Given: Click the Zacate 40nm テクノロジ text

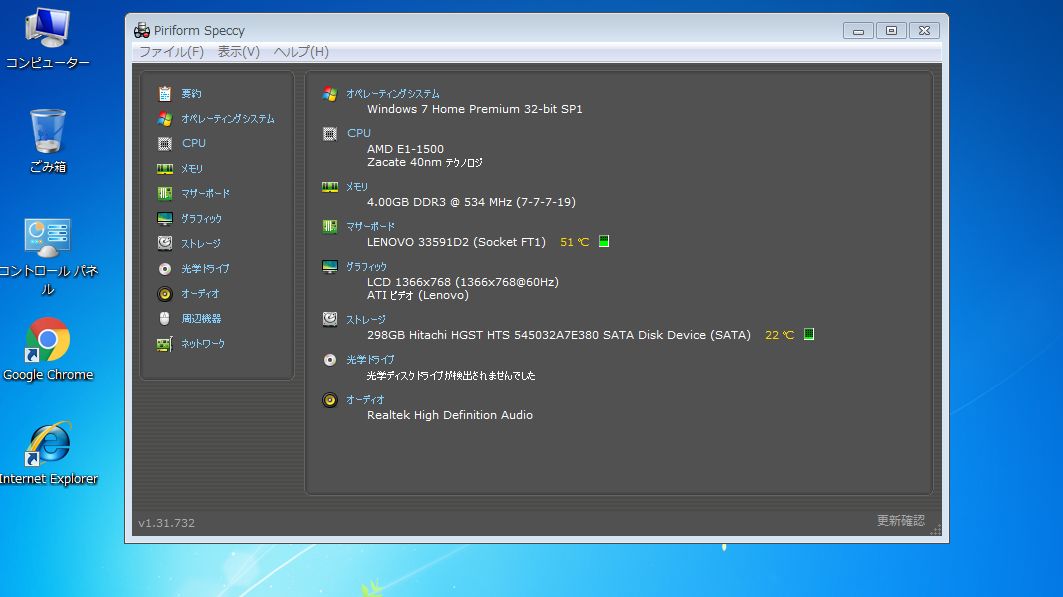Looking at the screenshot, I should [424, 162].
